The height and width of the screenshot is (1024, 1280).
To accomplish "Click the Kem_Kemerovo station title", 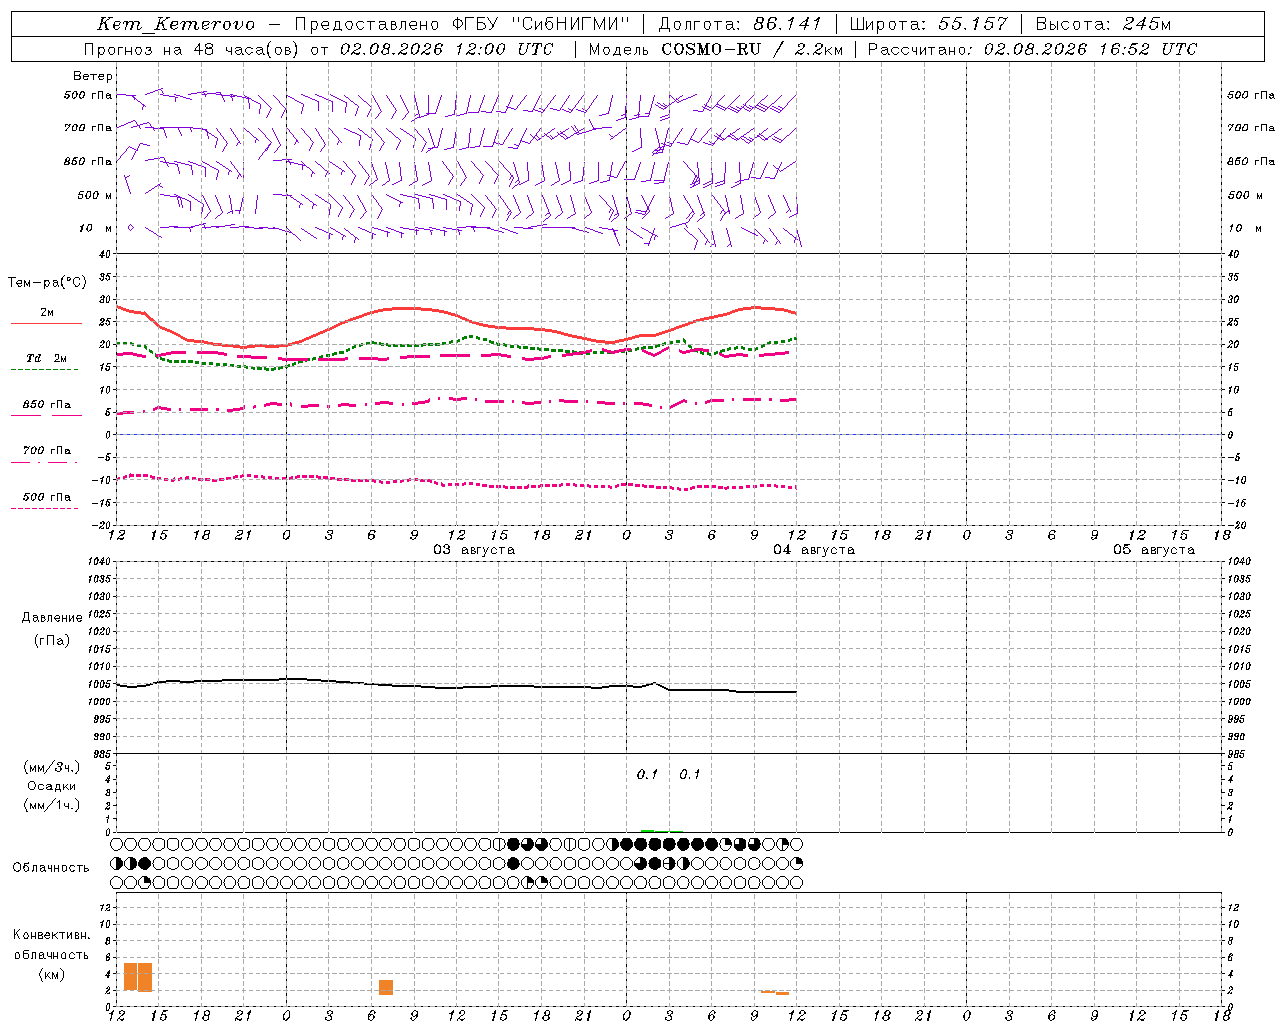I will pos(176,24).
